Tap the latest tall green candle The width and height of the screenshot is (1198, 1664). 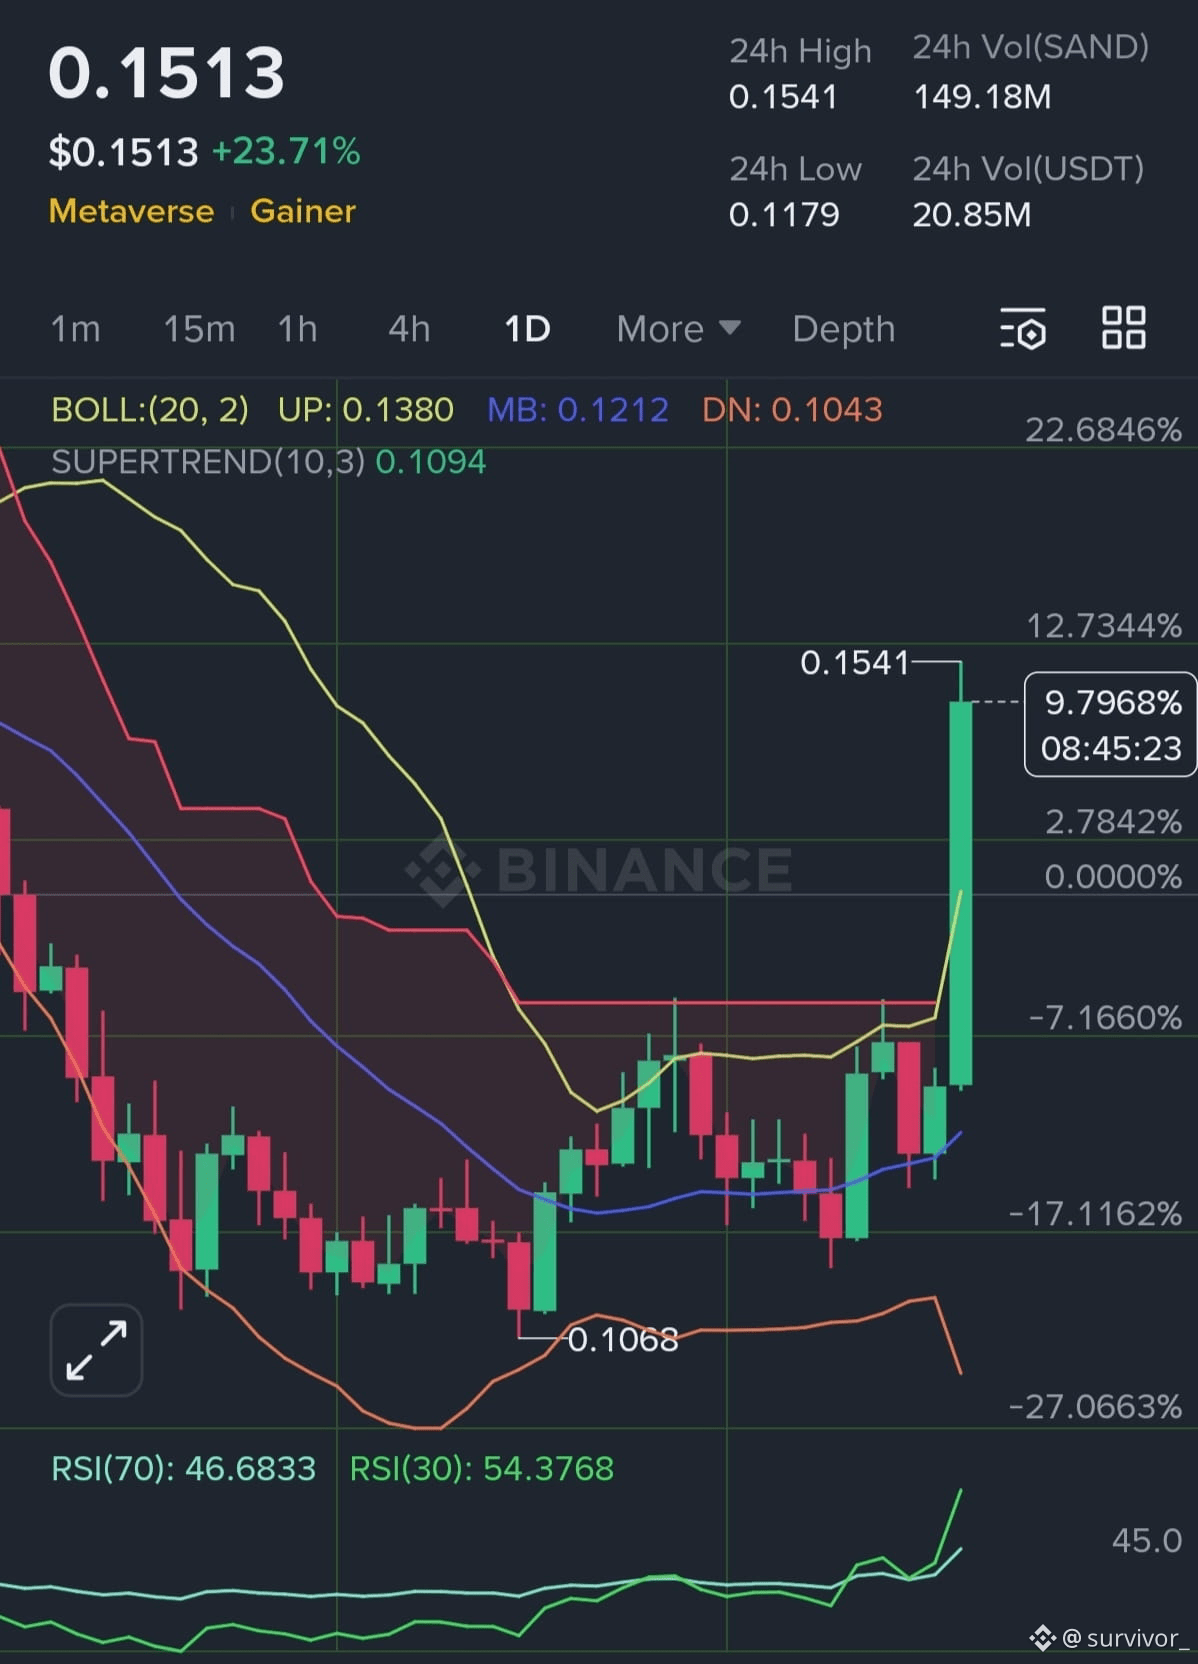(960, 893)
